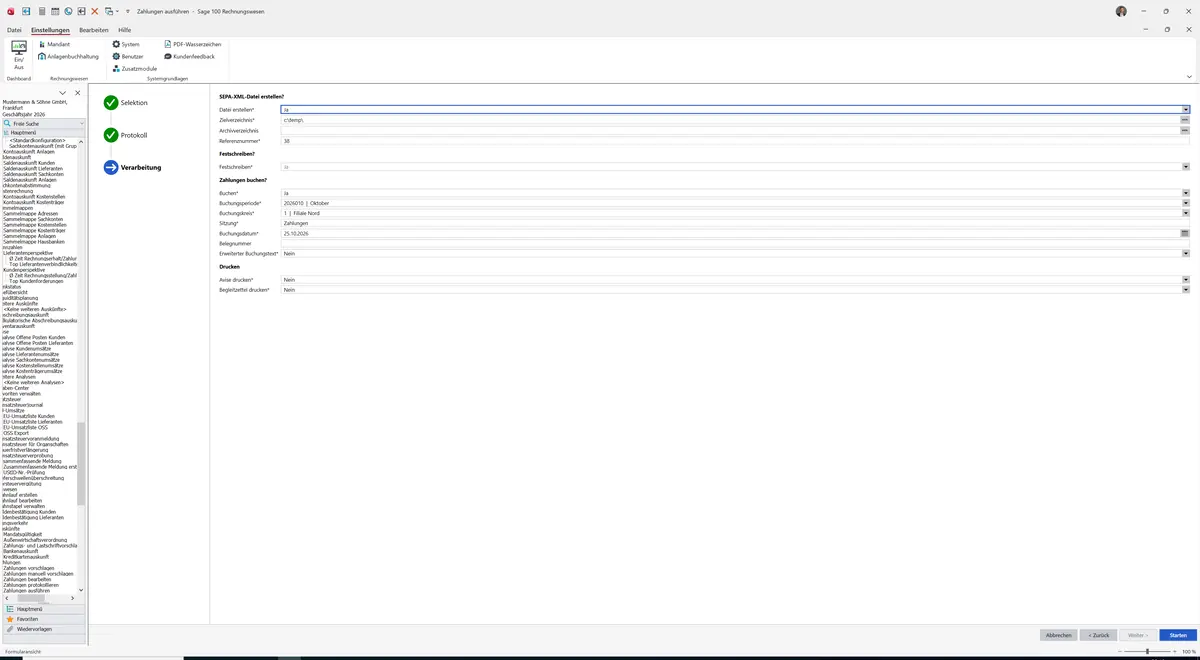The image size is (1200, 660).
Task: Go to the Protokoll wizard step
Action: 126,135
